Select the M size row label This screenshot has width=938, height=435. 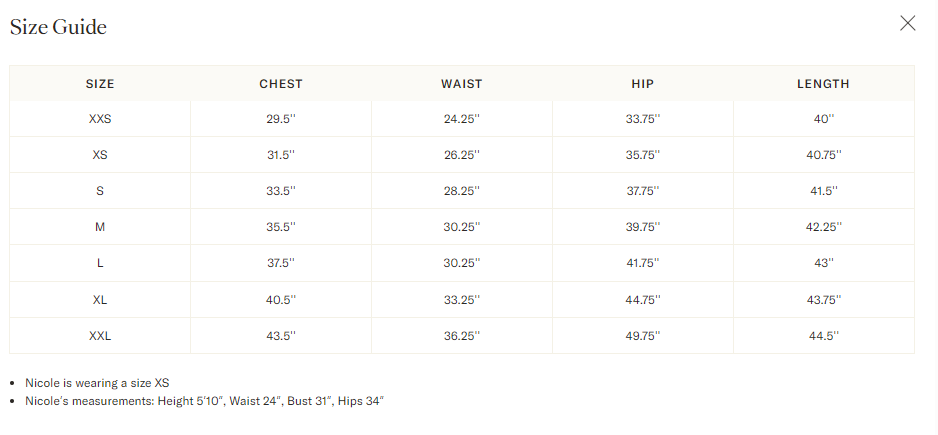100,227
